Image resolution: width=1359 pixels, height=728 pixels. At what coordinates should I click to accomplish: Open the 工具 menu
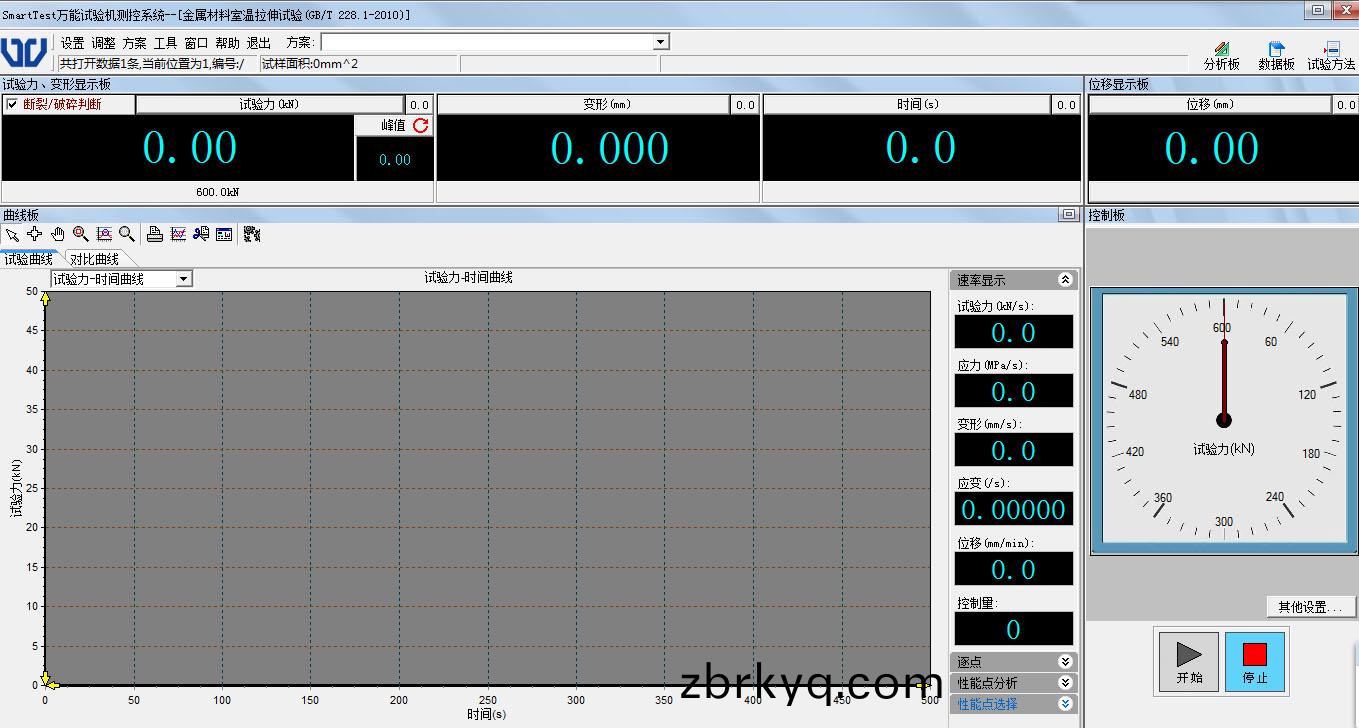[x=166, y=43]
